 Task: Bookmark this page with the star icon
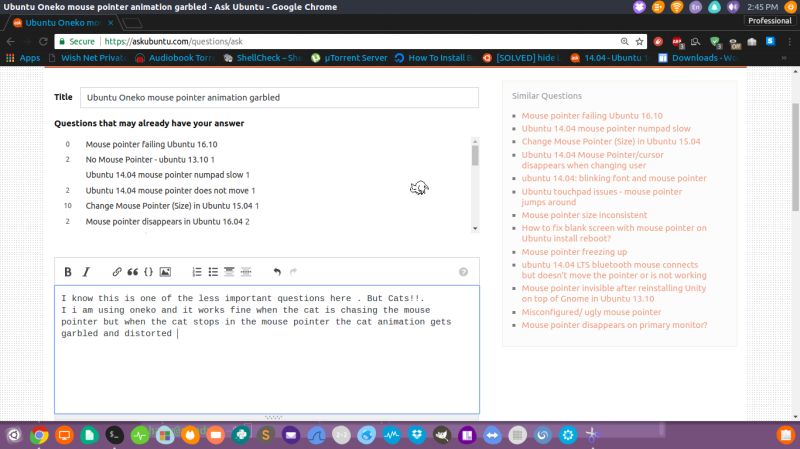pyautogui.click(x=639, y=42)
